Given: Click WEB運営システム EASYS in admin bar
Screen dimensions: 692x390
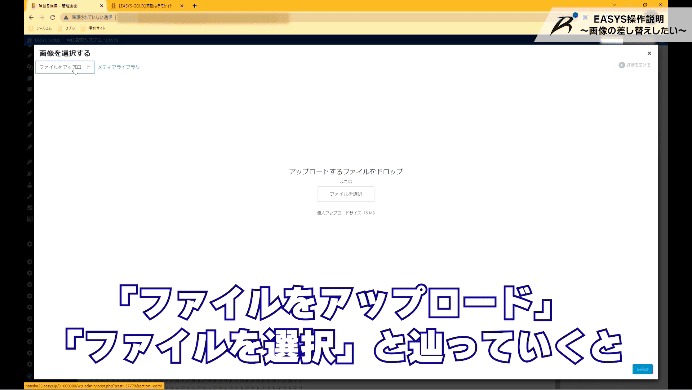Looking at the screenshot, I should [x=92, y=40].
